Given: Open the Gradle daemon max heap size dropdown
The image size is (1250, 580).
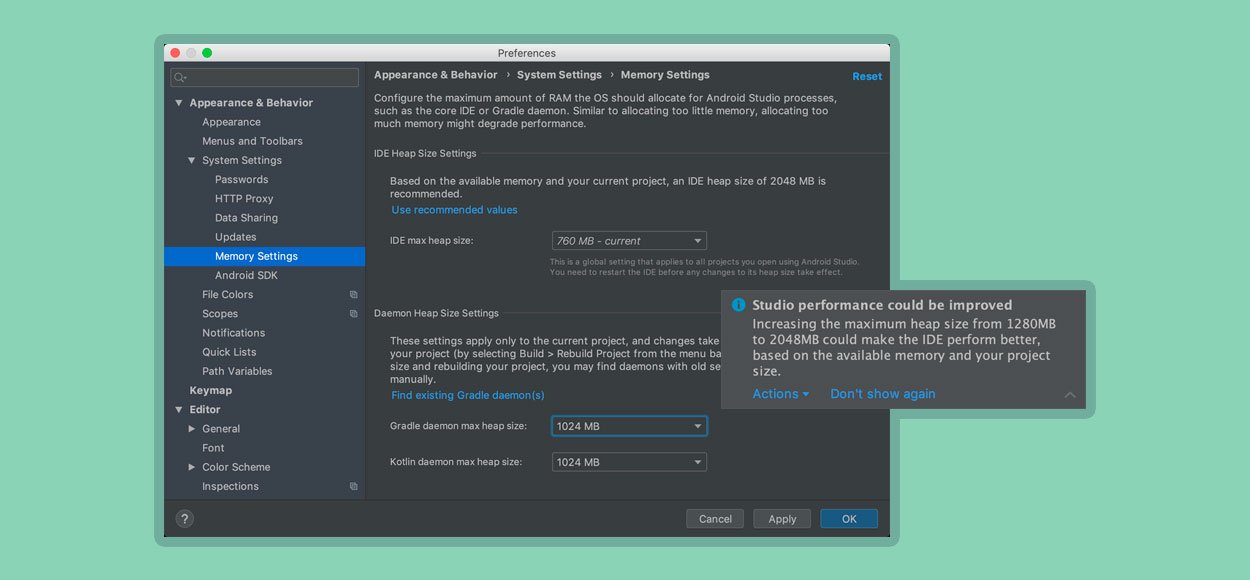Looking at the screenshot, I should [629, 426].
